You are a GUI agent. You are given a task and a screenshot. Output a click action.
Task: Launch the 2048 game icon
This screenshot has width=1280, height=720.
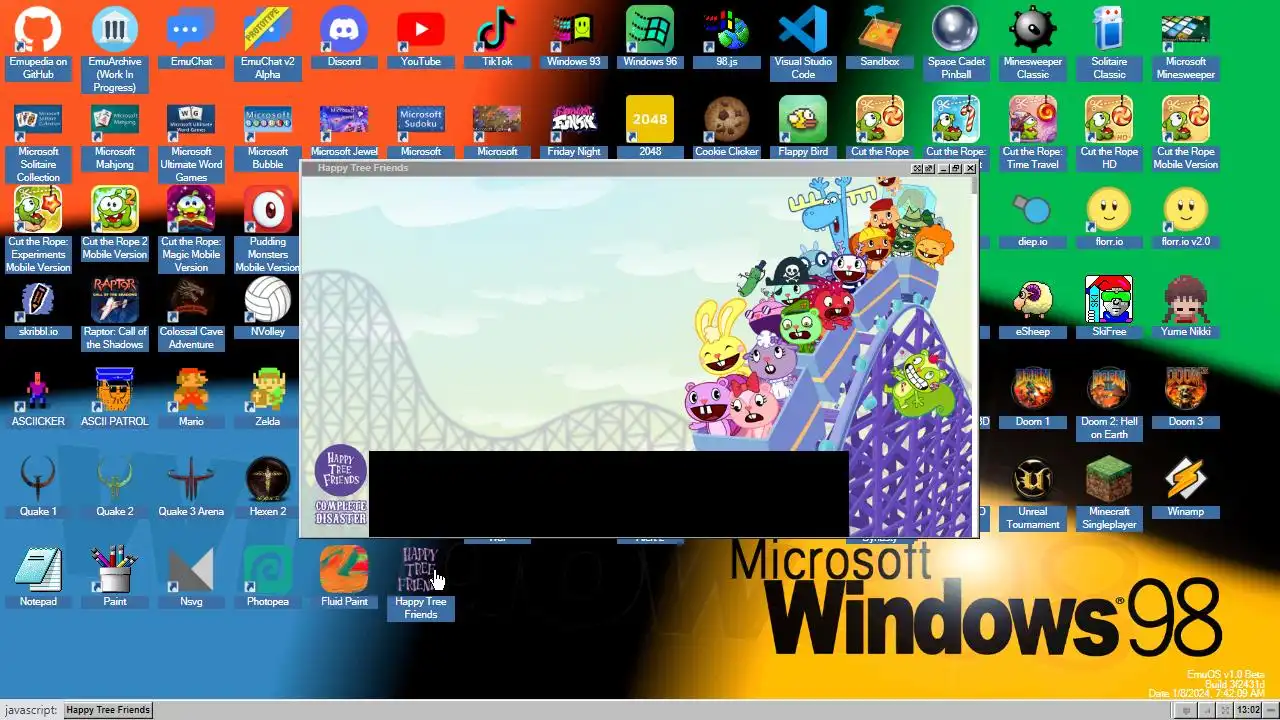pos(650,121)
